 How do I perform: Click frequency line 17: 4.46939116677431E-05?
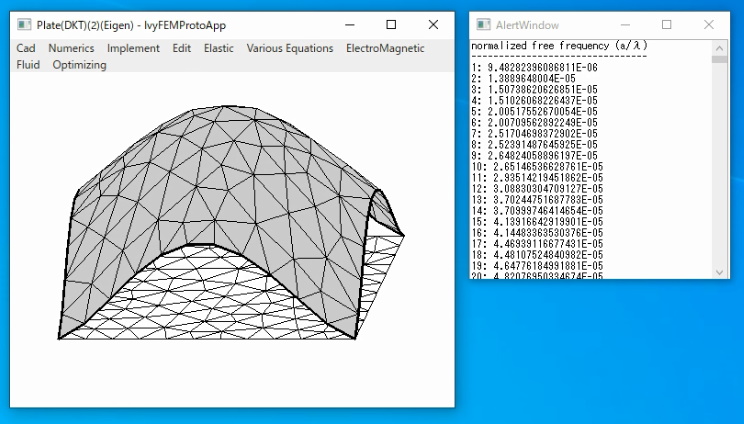click(x=537, y=244)
